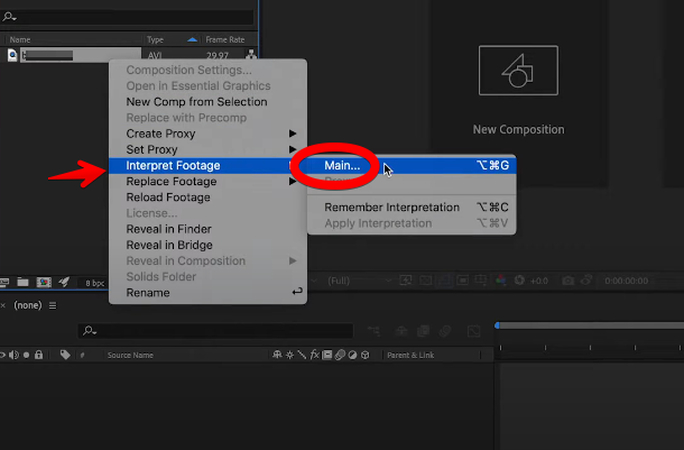Image resolution: width=684 pixels, height=450 pixels.
Task: Click the 0:00:00:00 preview timecode
Action: pyautogui.click(x=626, y=281)
